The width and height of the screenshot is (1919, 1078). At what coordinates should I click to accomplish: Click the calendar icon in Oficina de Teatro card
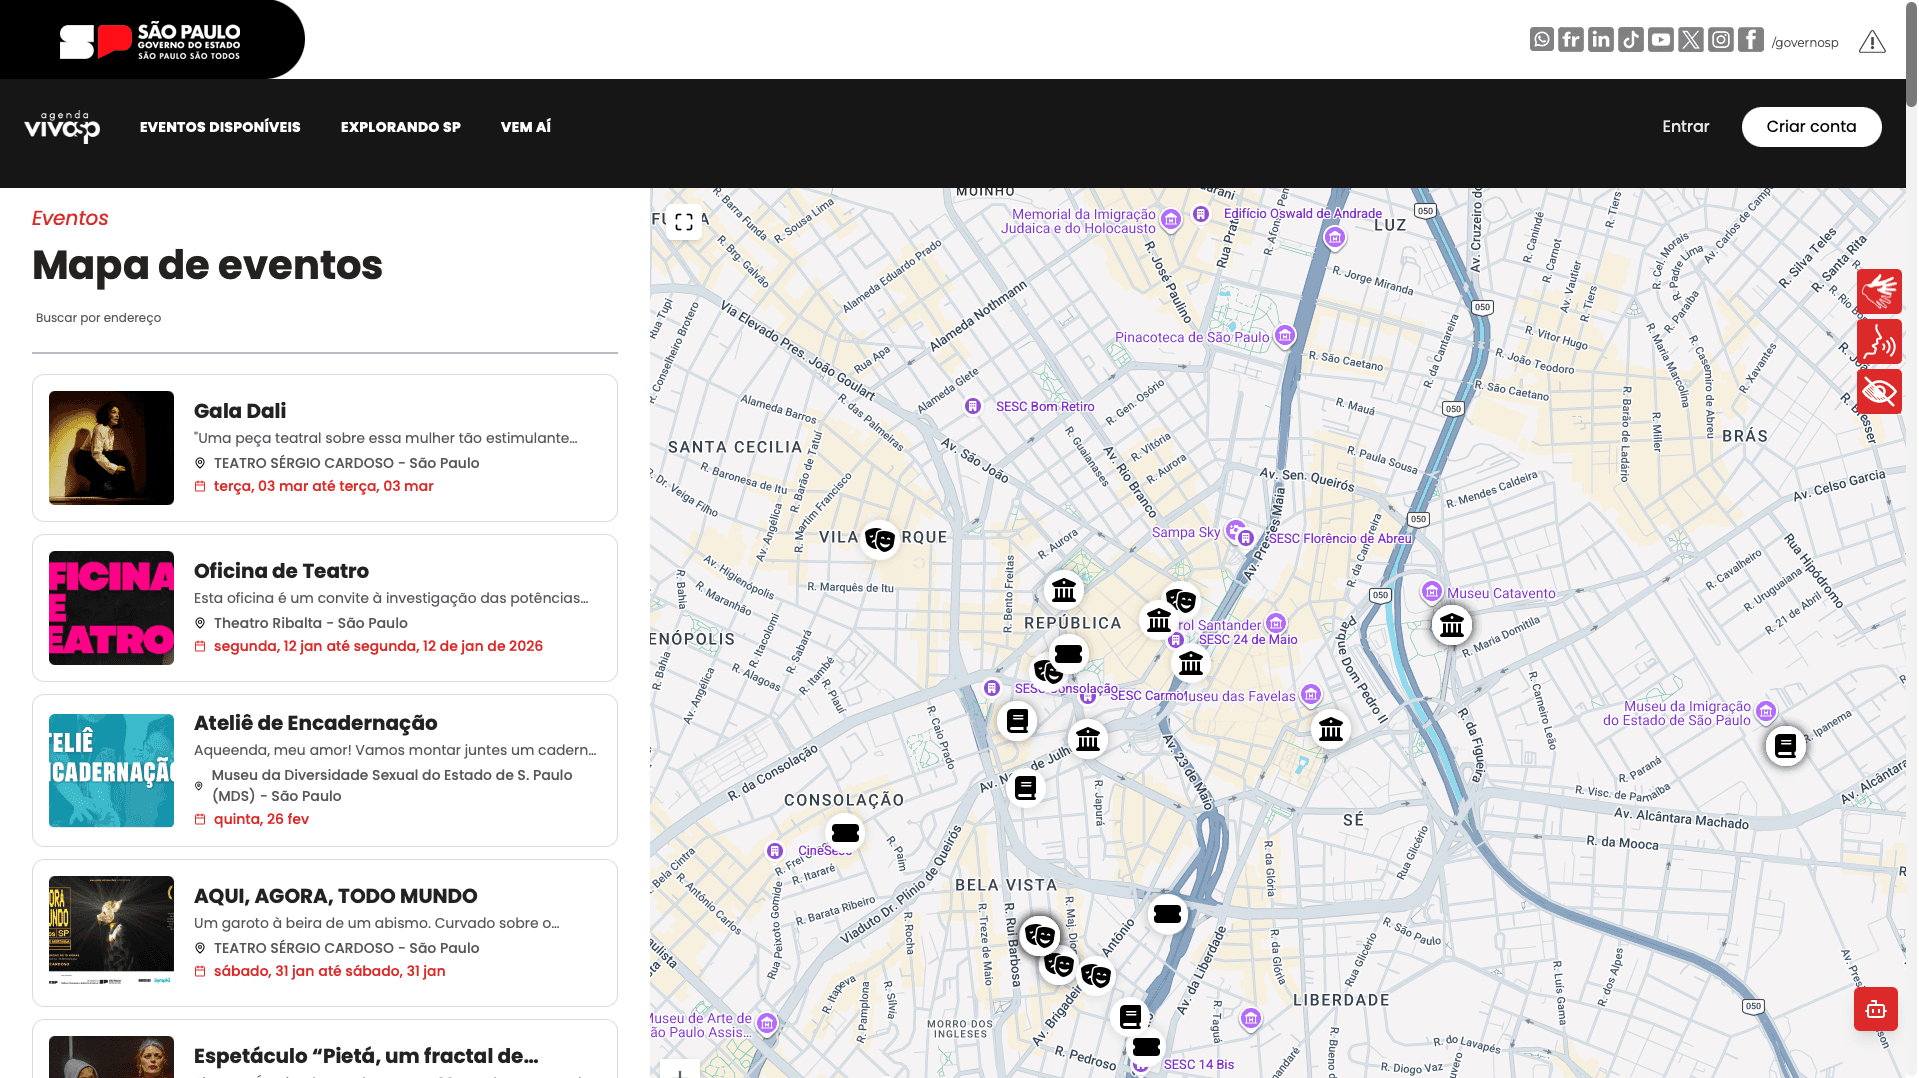[200, 646]
